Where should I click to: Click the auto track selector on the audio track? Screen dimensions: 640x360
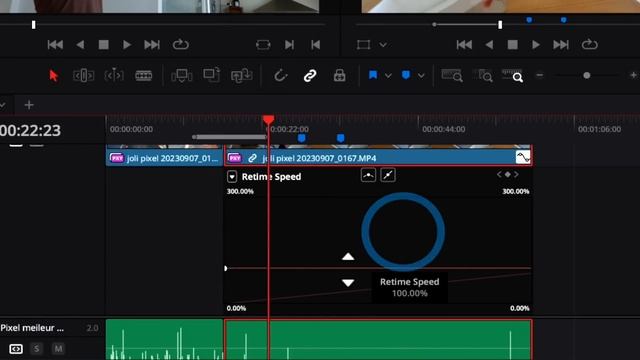coord(16,349)
